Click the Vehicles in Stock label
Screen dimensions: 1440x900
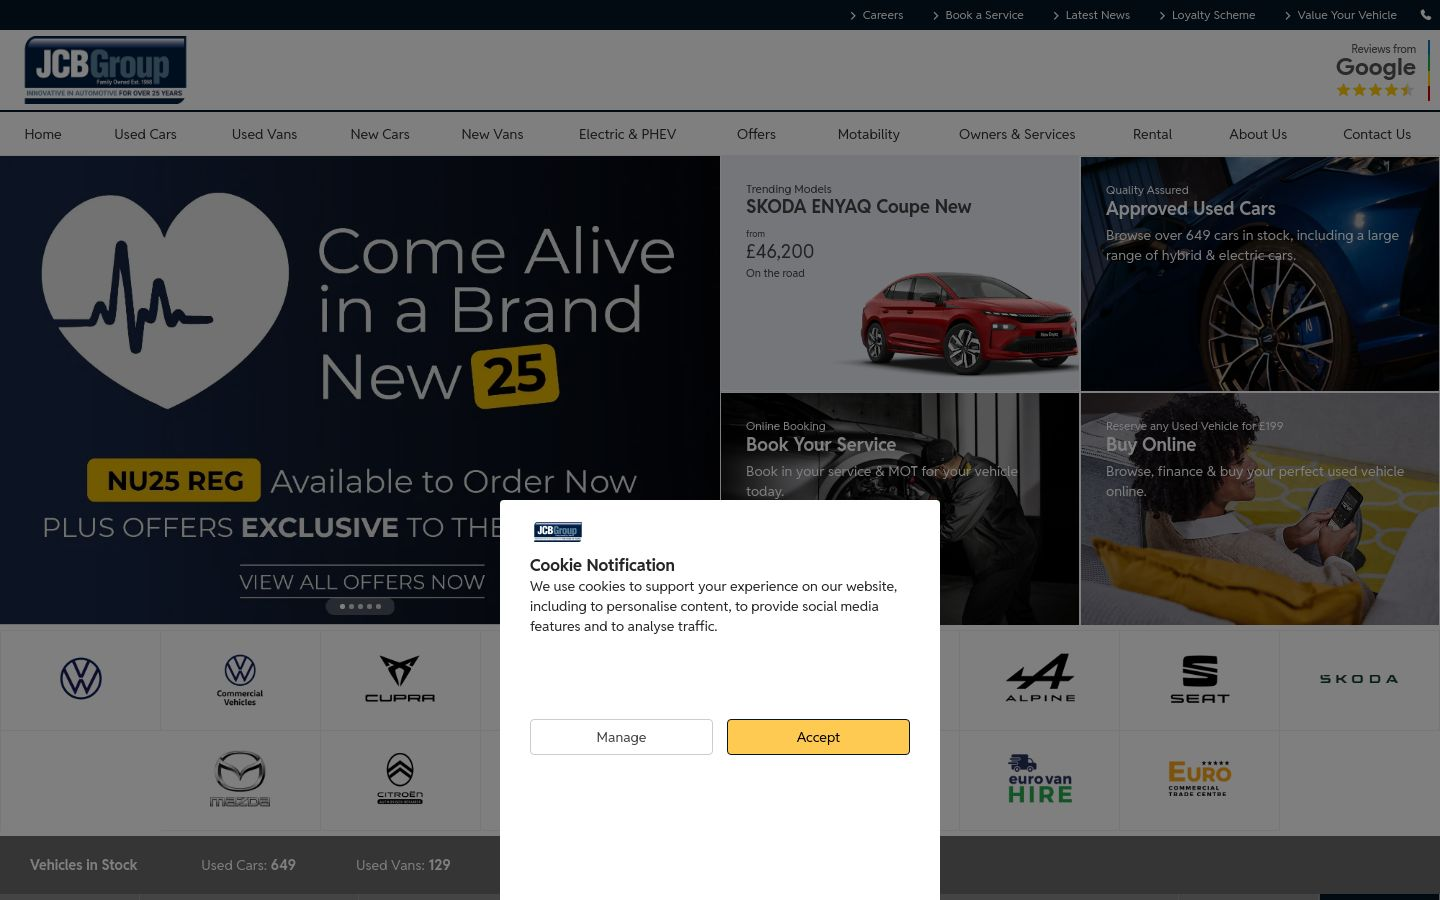[x=84, y=865]
